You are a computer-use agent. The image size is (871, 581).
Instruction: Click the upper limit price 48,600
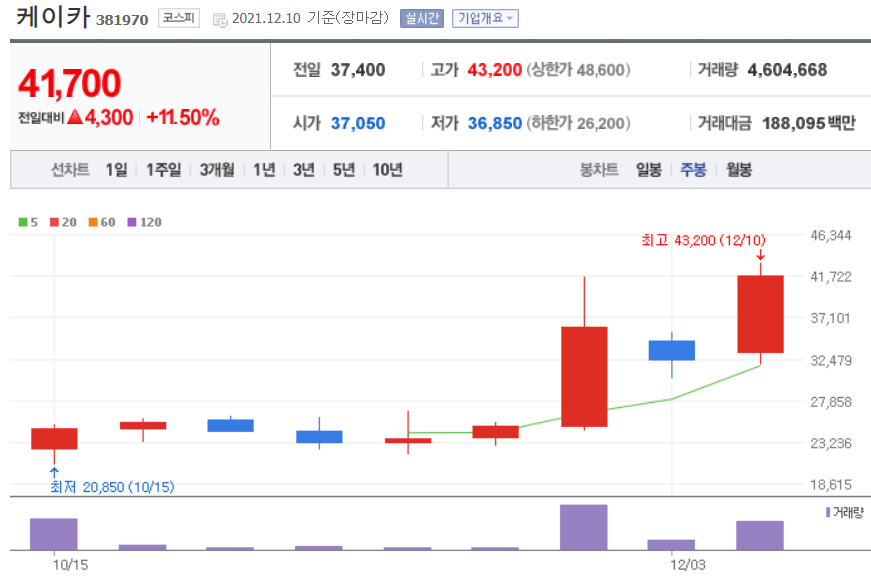point(600,70)
